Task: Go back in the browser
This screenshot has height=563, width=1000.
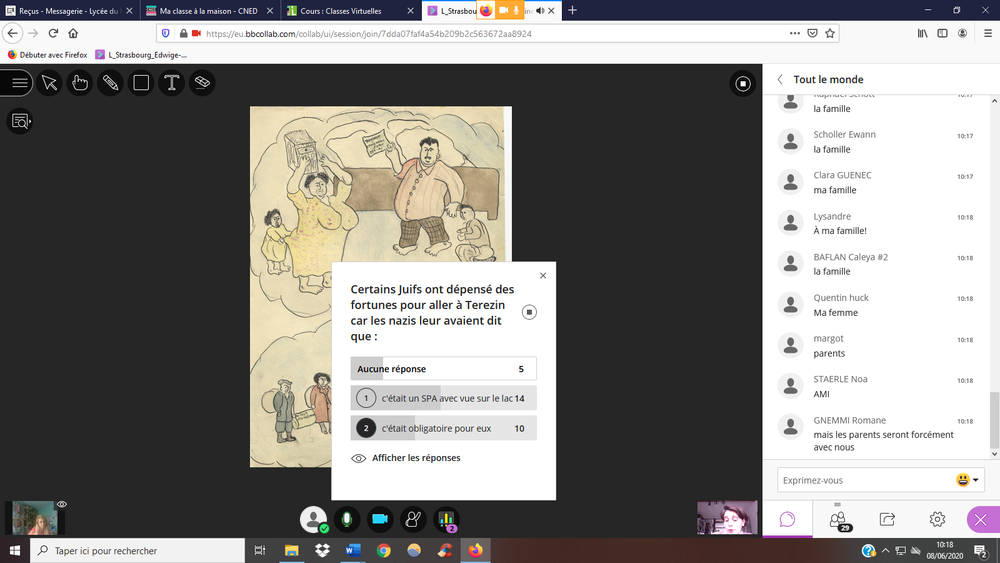Action: (x=13, y=33)
